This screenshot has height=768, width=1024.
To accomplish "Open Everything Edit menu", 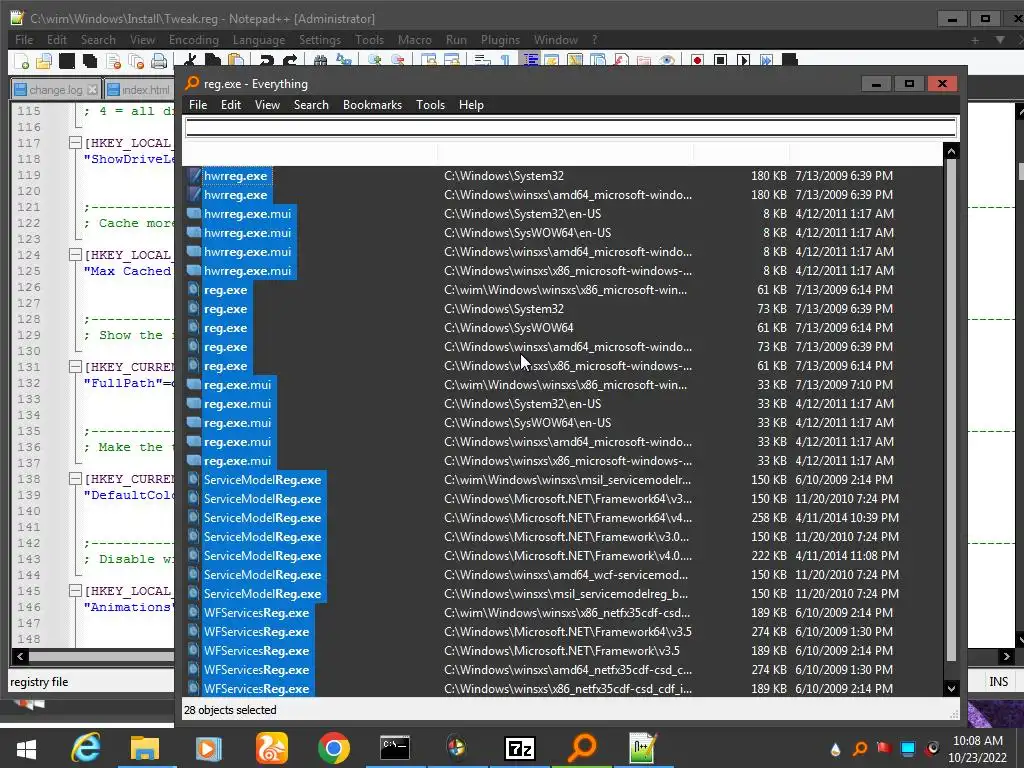I will (x=231, y=105).
